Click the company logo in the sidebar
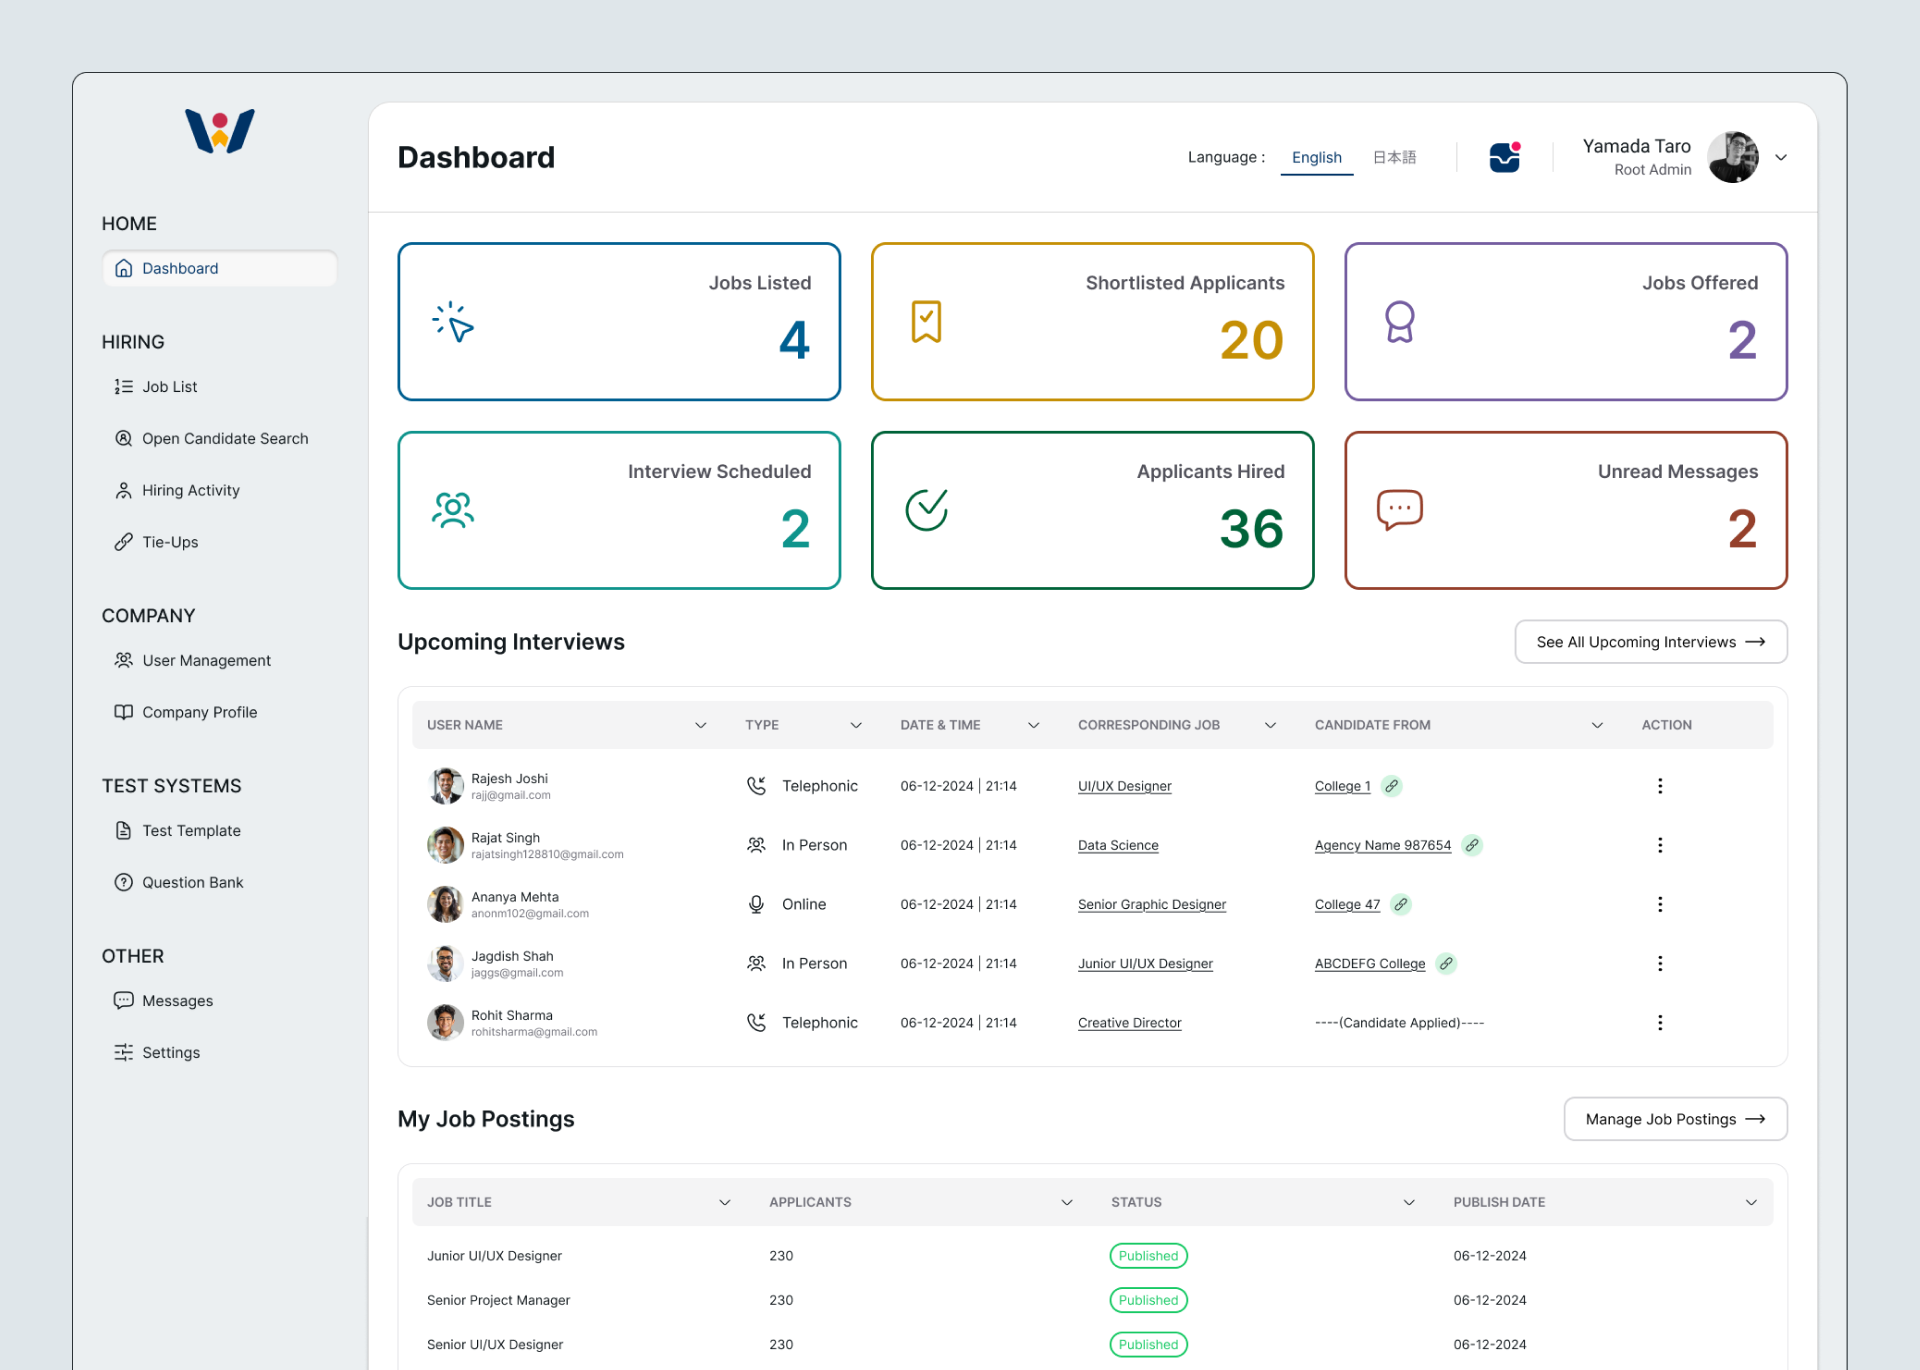 pyautogui.click(x=220, y=131)
